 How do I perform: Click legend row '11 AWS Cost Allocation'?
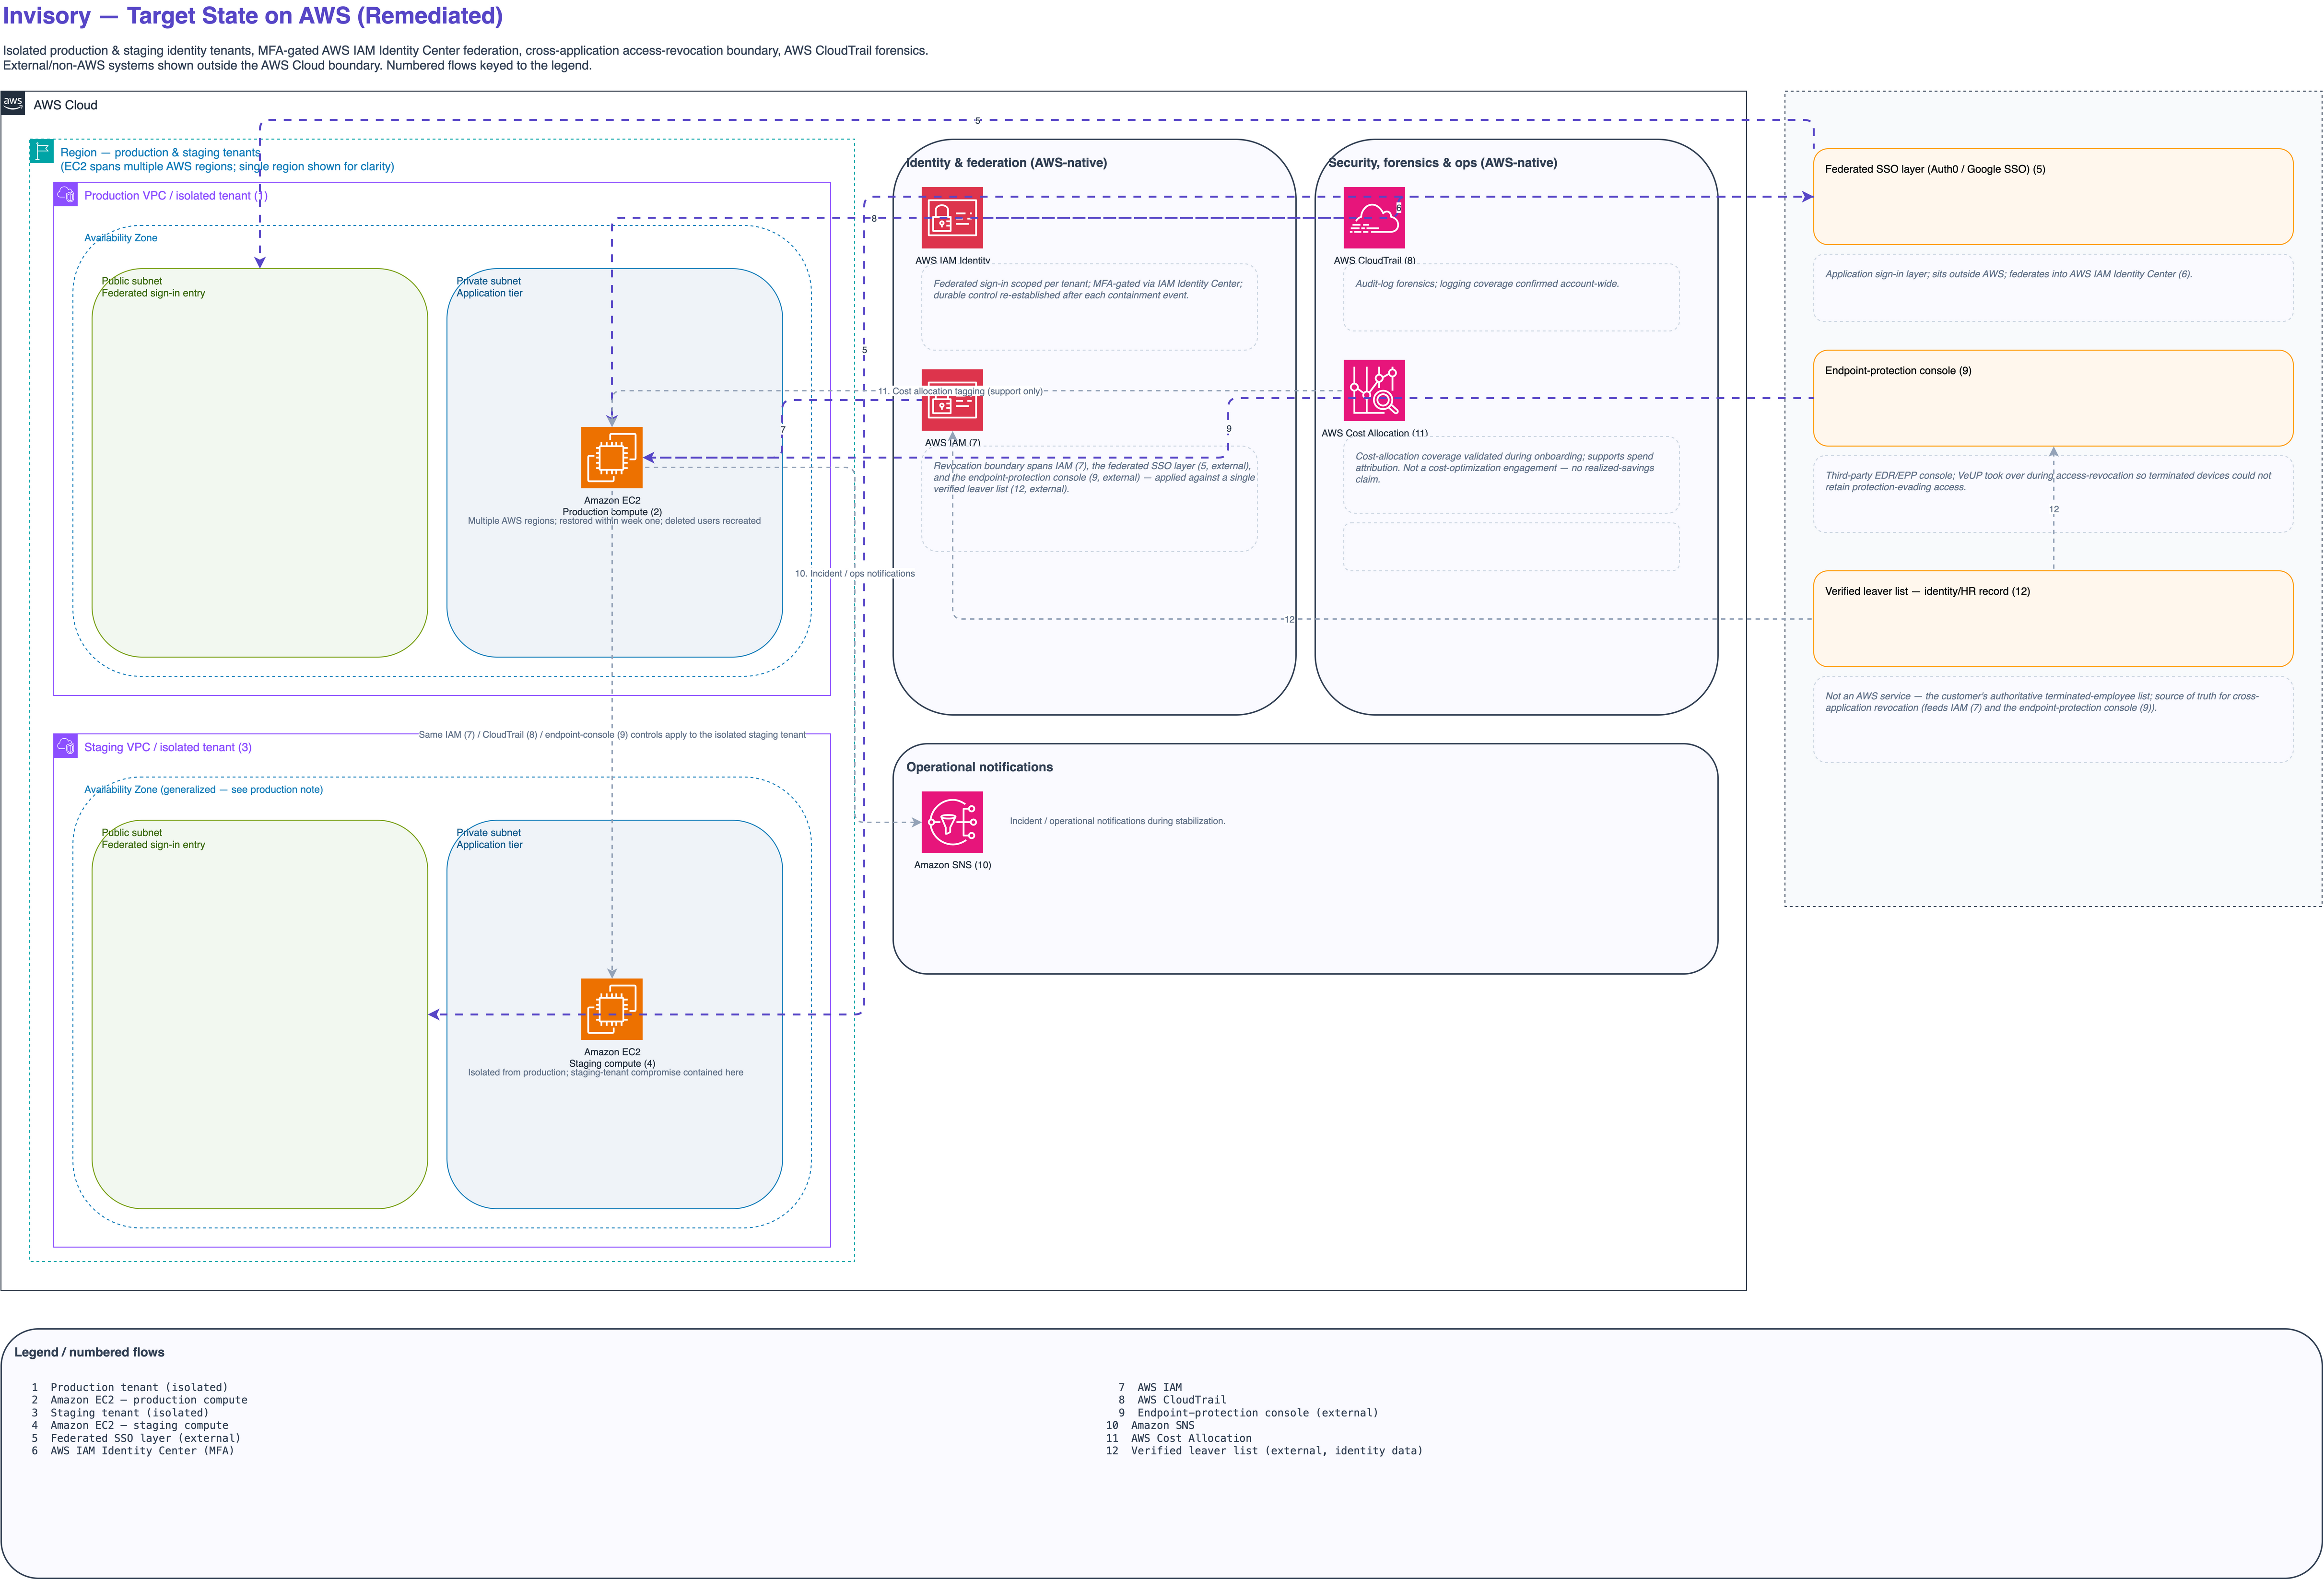pos(1178,1438)
